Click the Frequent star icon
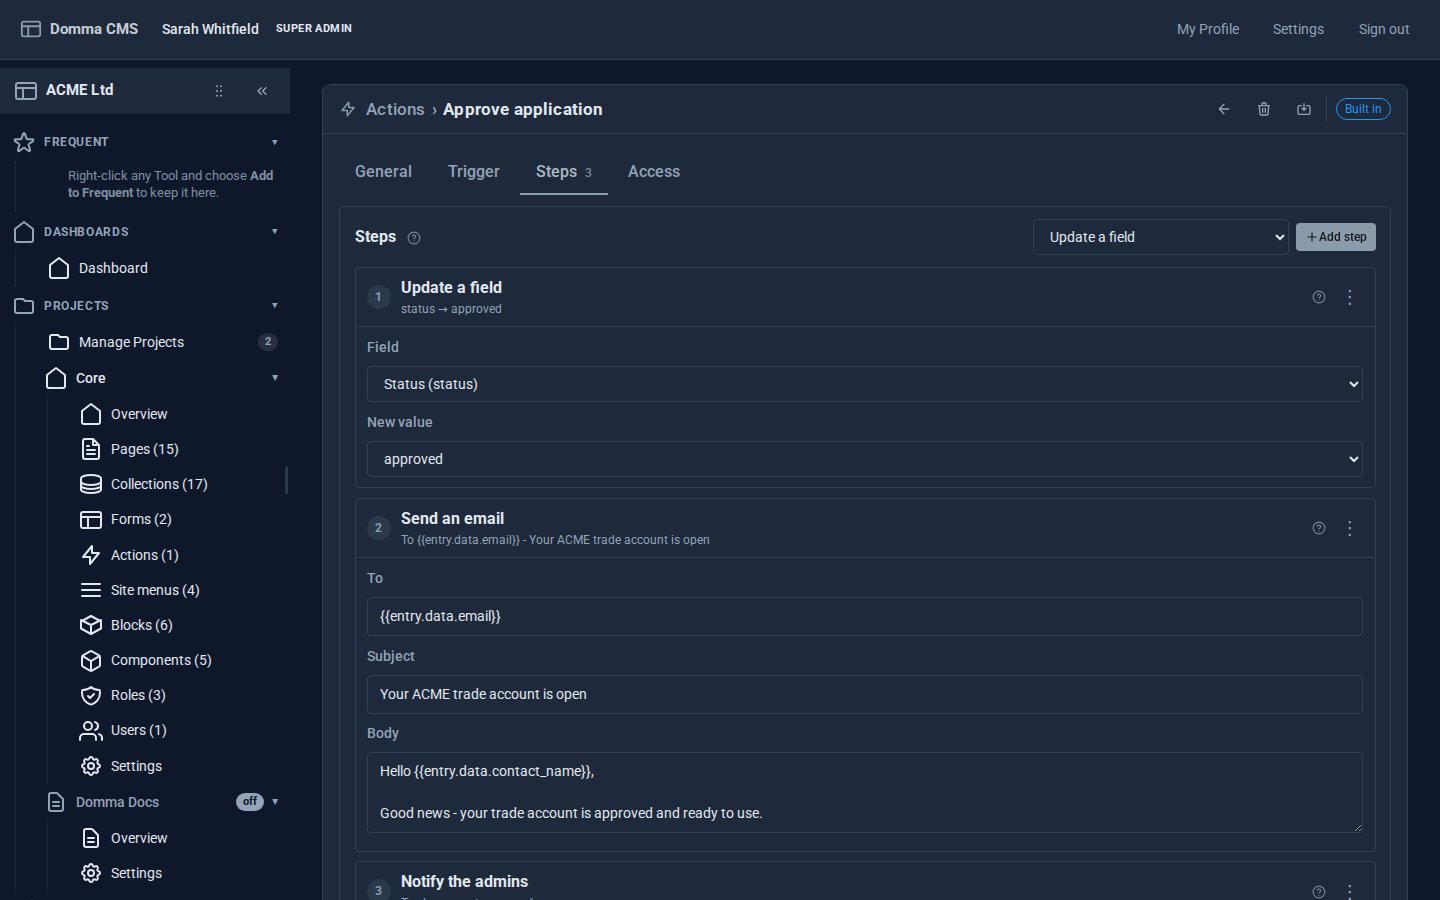The width and height of the screenshot is (1440, 900). coord(24,142)
